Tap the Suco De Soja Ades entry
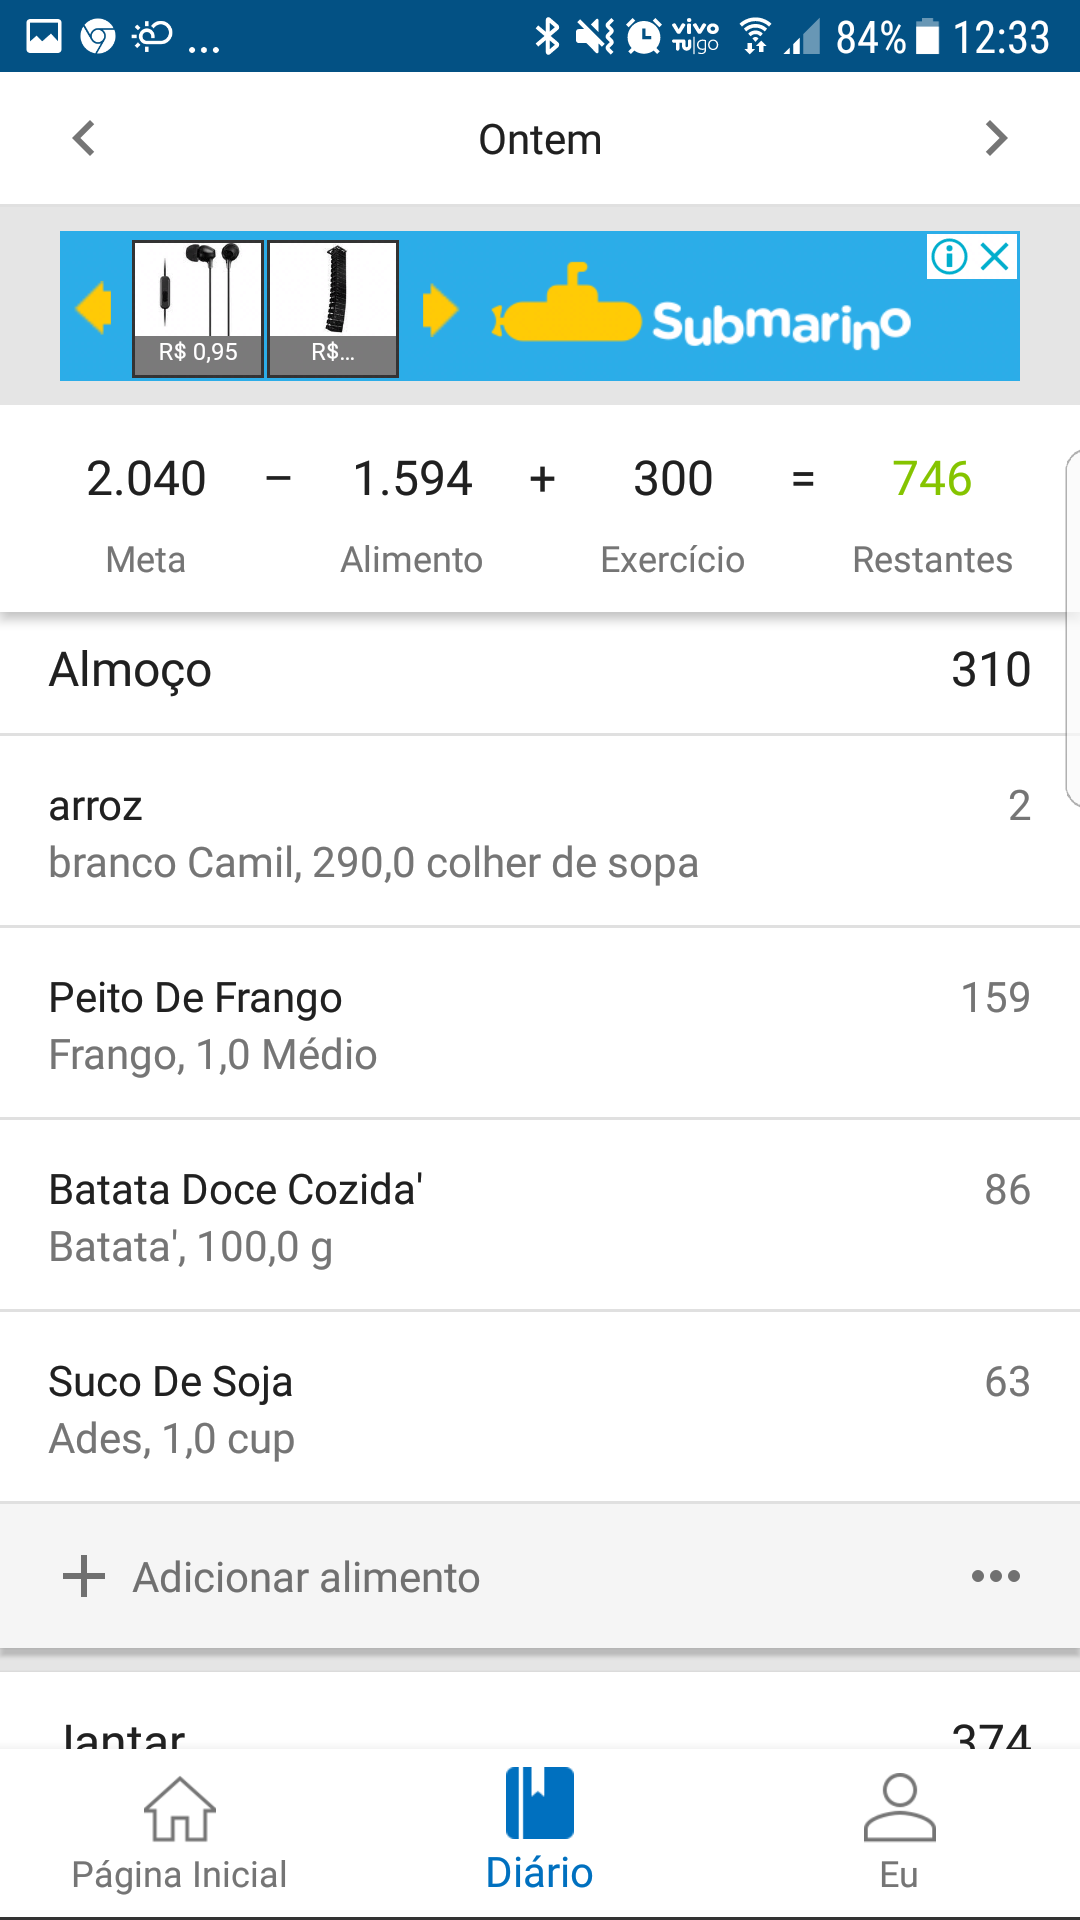The image size is (1080, 1920). (x=540, y=1409)
